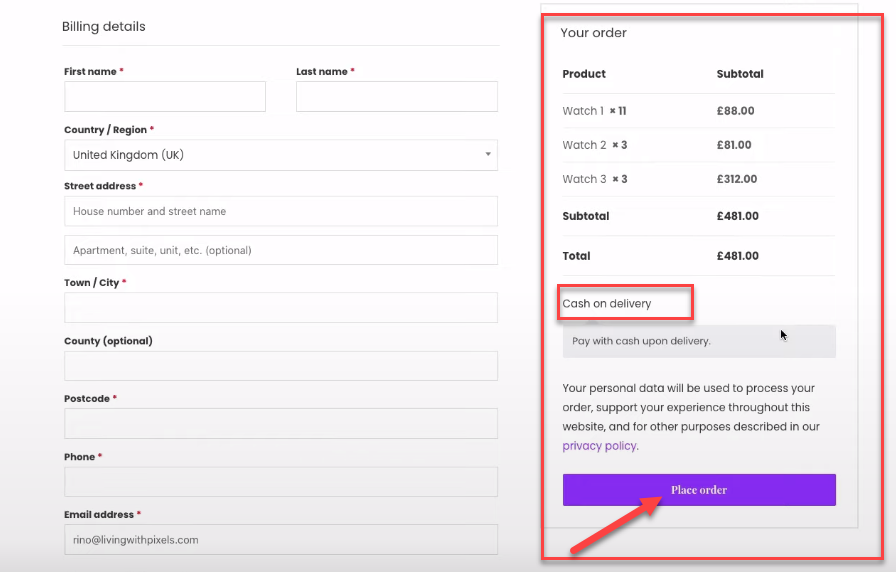Click the dropdown arrow beside United Kingdom (UK)

(x=488, y=154)
